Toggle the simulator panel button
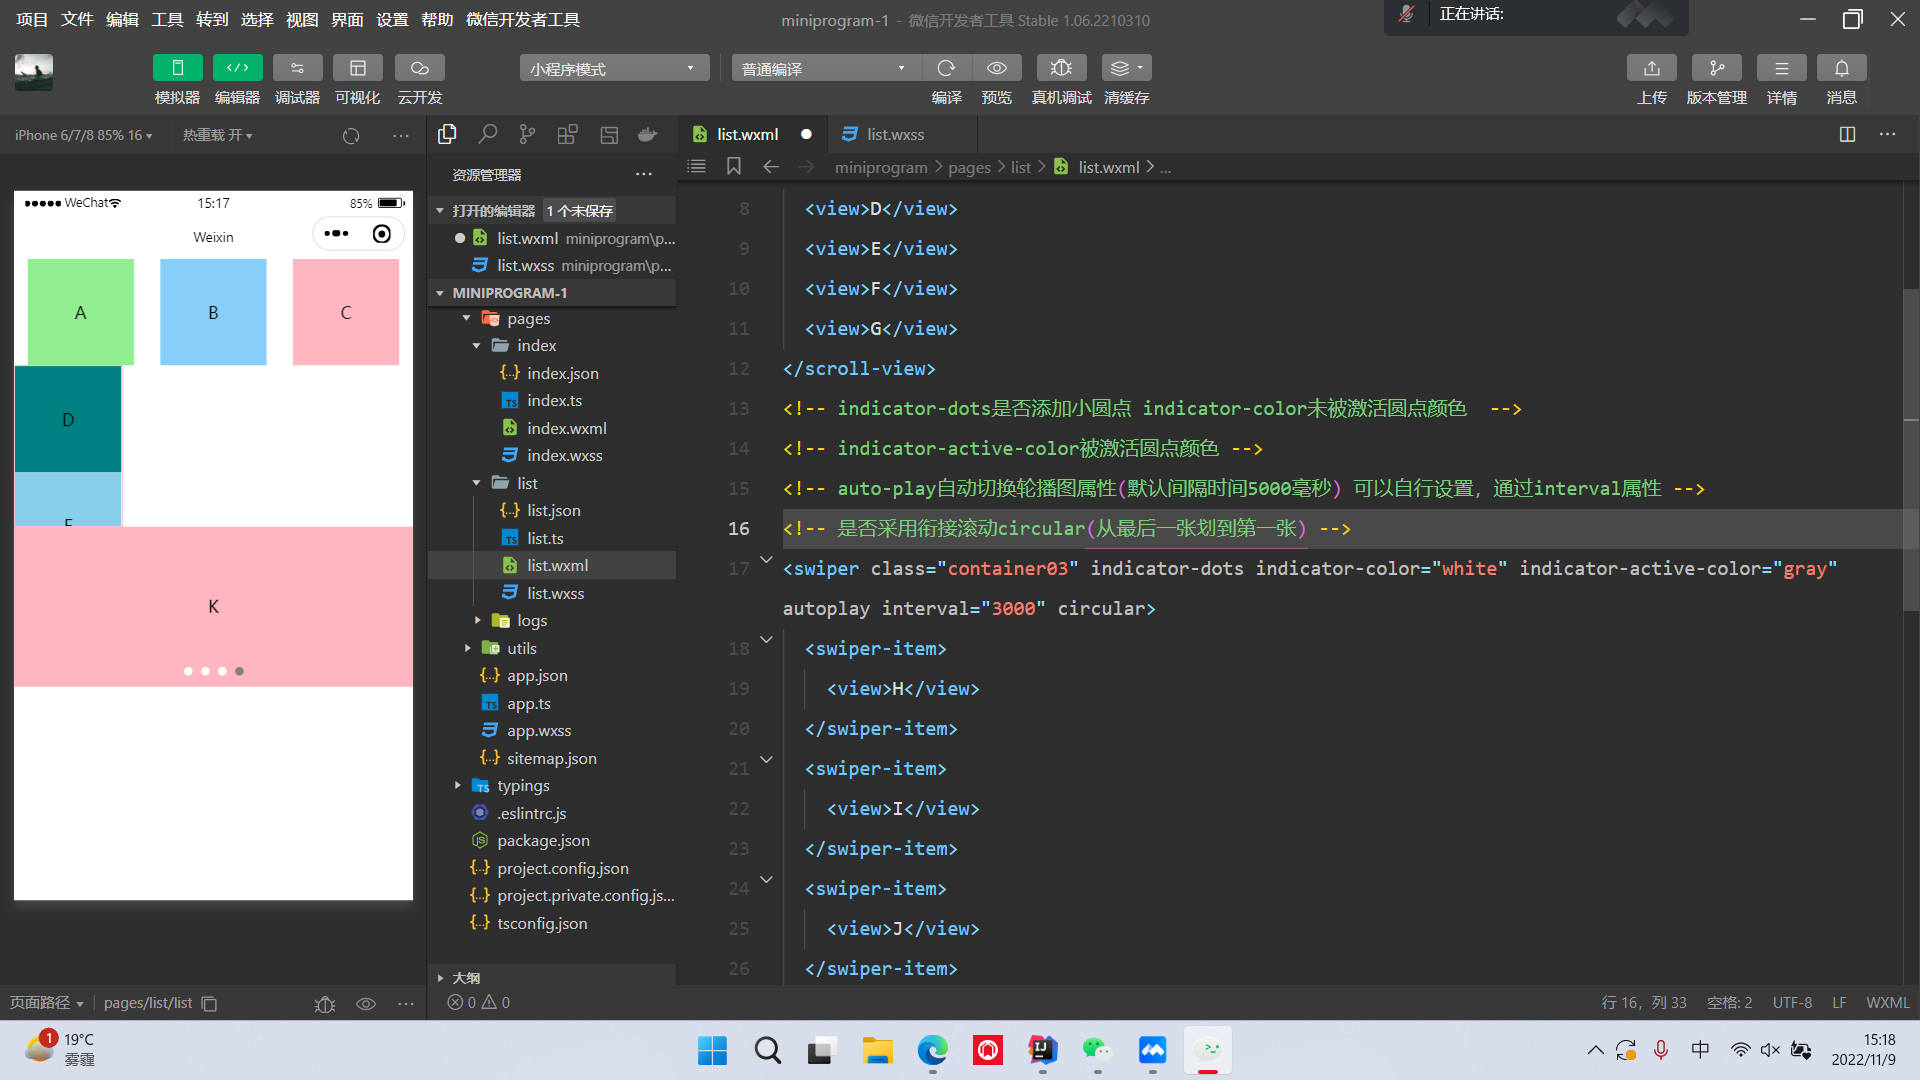 [x=177, y=68]
